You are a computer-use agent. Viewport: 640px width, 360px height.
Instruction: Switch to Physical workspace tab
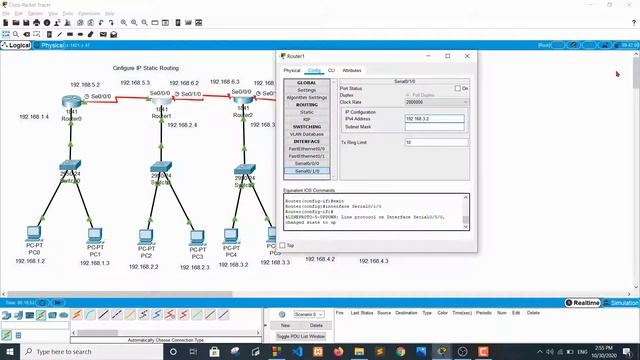(49, 45)
